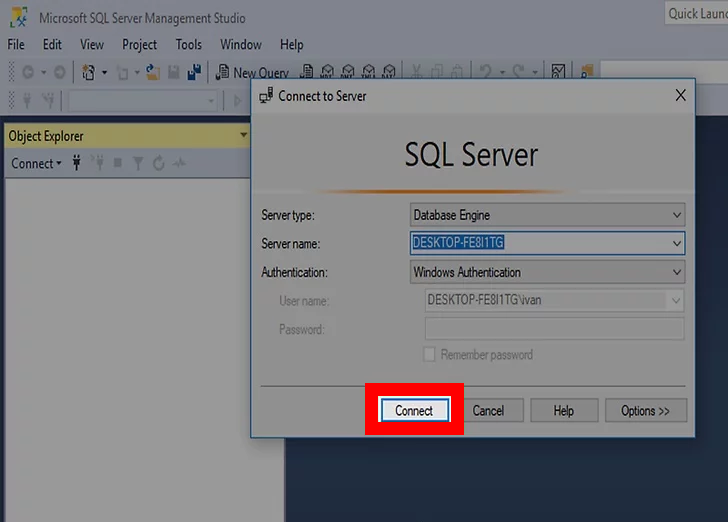This screenshot has height=522, width=728.
Task: Click the Paste clipboard icon
Action: 457,72
